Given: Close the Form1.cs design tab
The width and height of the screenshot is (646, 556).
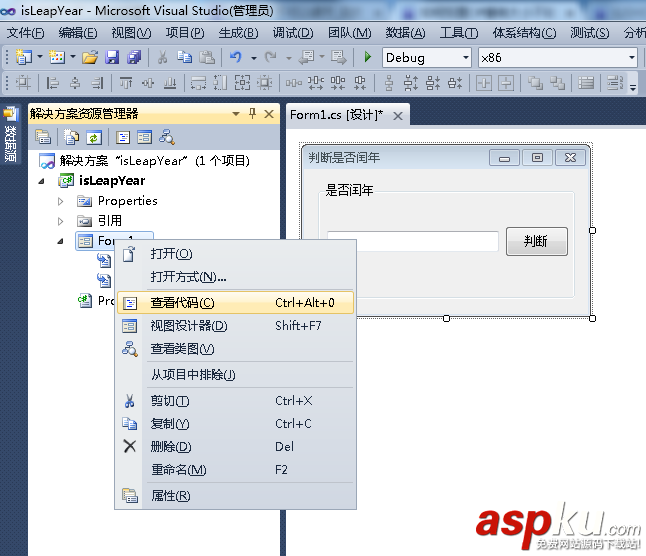Looking at the screenshot, I should [x=398, y=116].
